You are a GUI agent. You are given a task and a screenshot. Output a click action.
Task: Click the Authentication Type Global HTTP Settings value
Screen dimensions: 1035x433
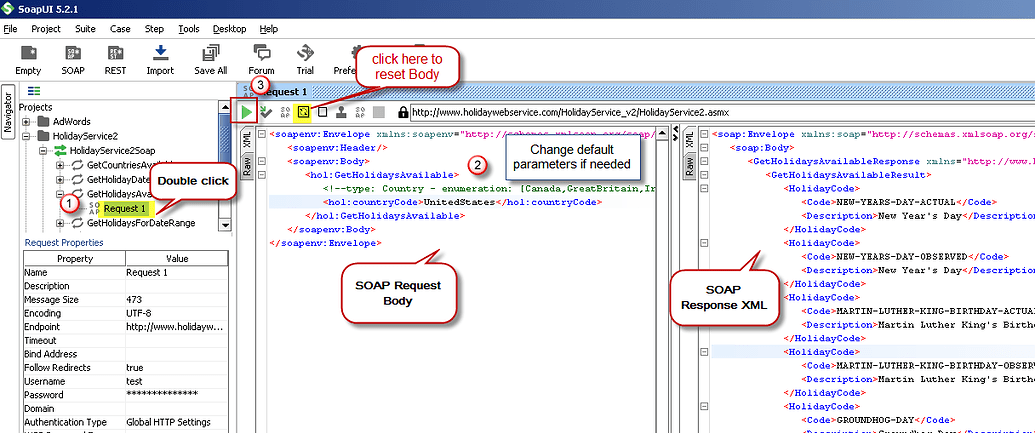click(x=176, y=422)
